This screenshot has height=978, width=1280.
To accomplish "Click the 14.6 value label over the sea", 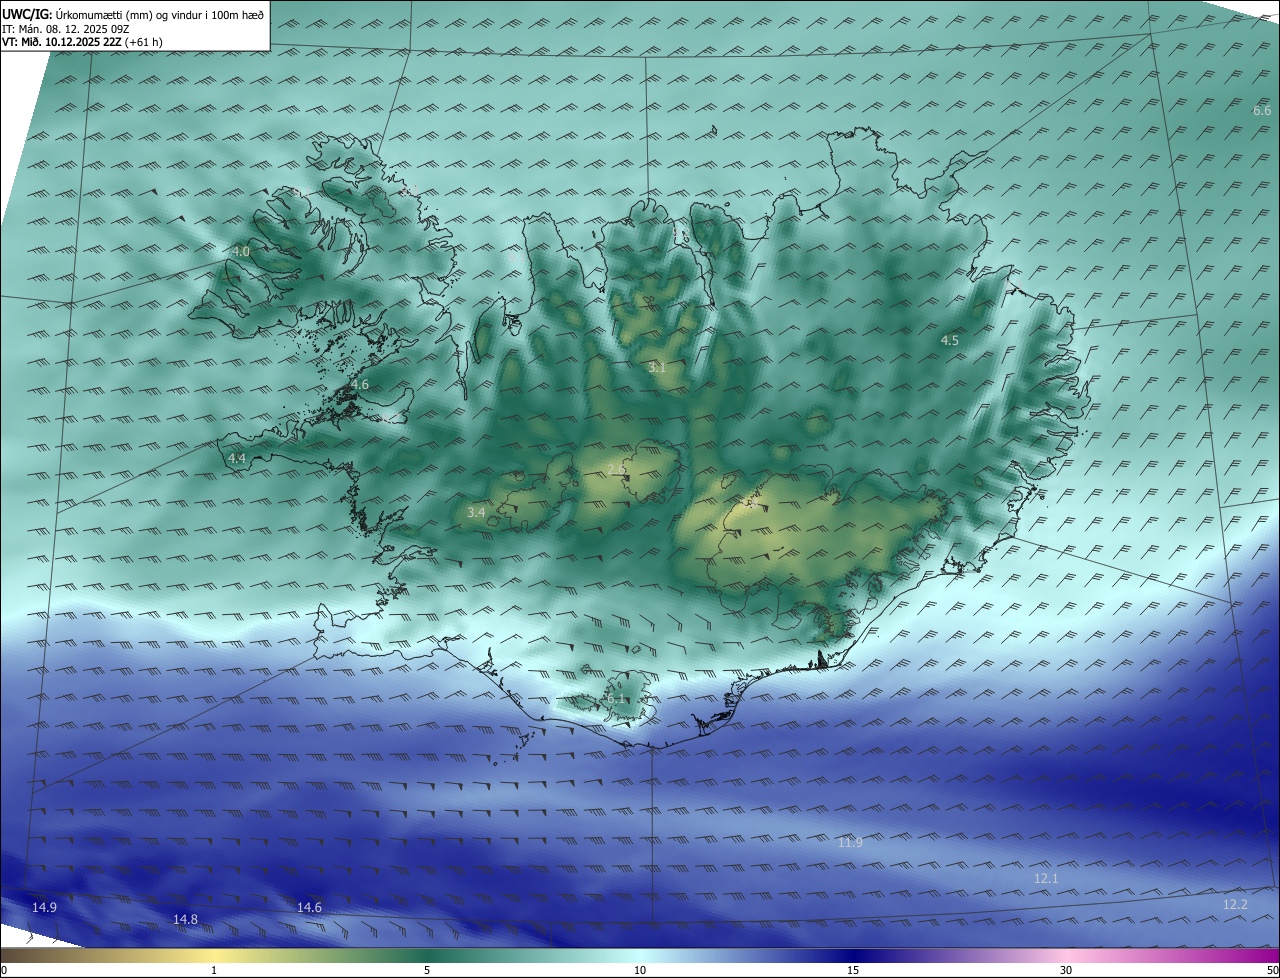I will click(310, 907).
